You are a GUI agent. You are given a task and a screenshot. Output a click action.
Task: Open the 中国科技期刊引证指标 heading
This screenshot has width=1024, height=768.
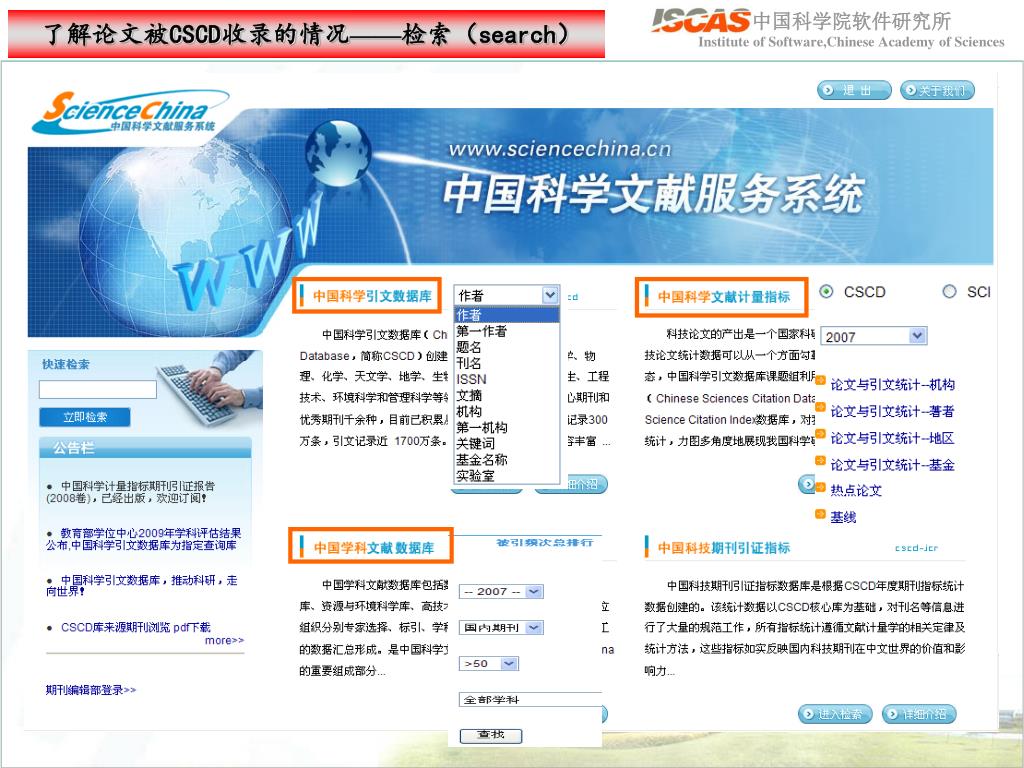pos(724,548)
